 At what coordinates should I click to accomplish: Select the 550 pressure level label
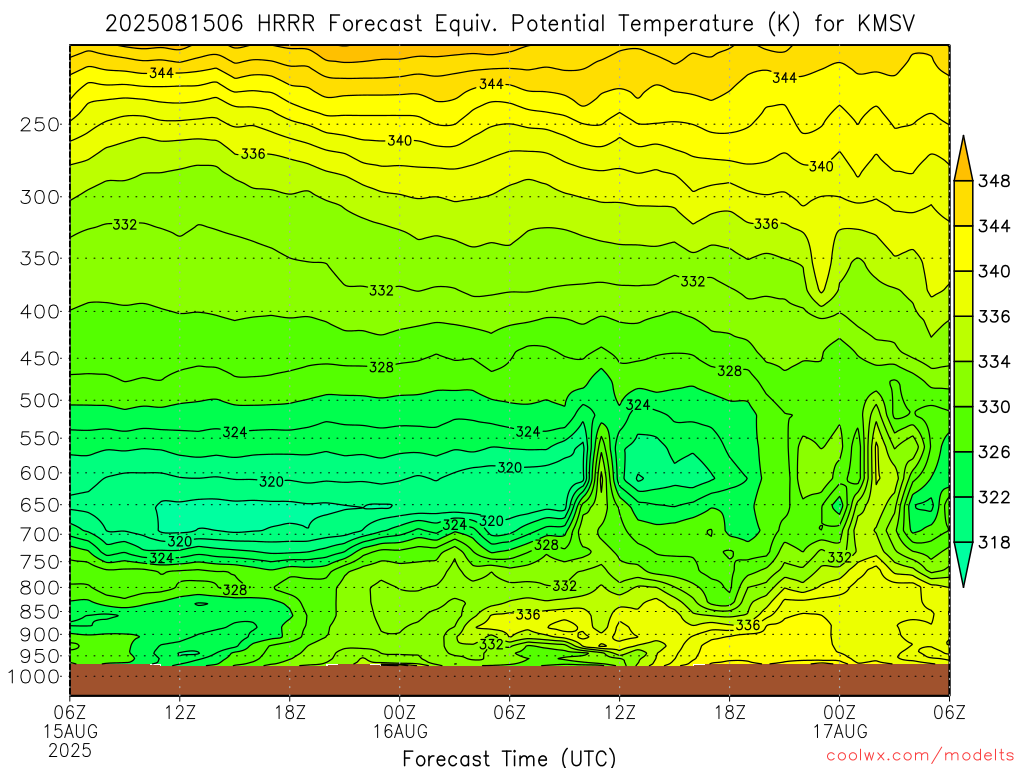40,438
